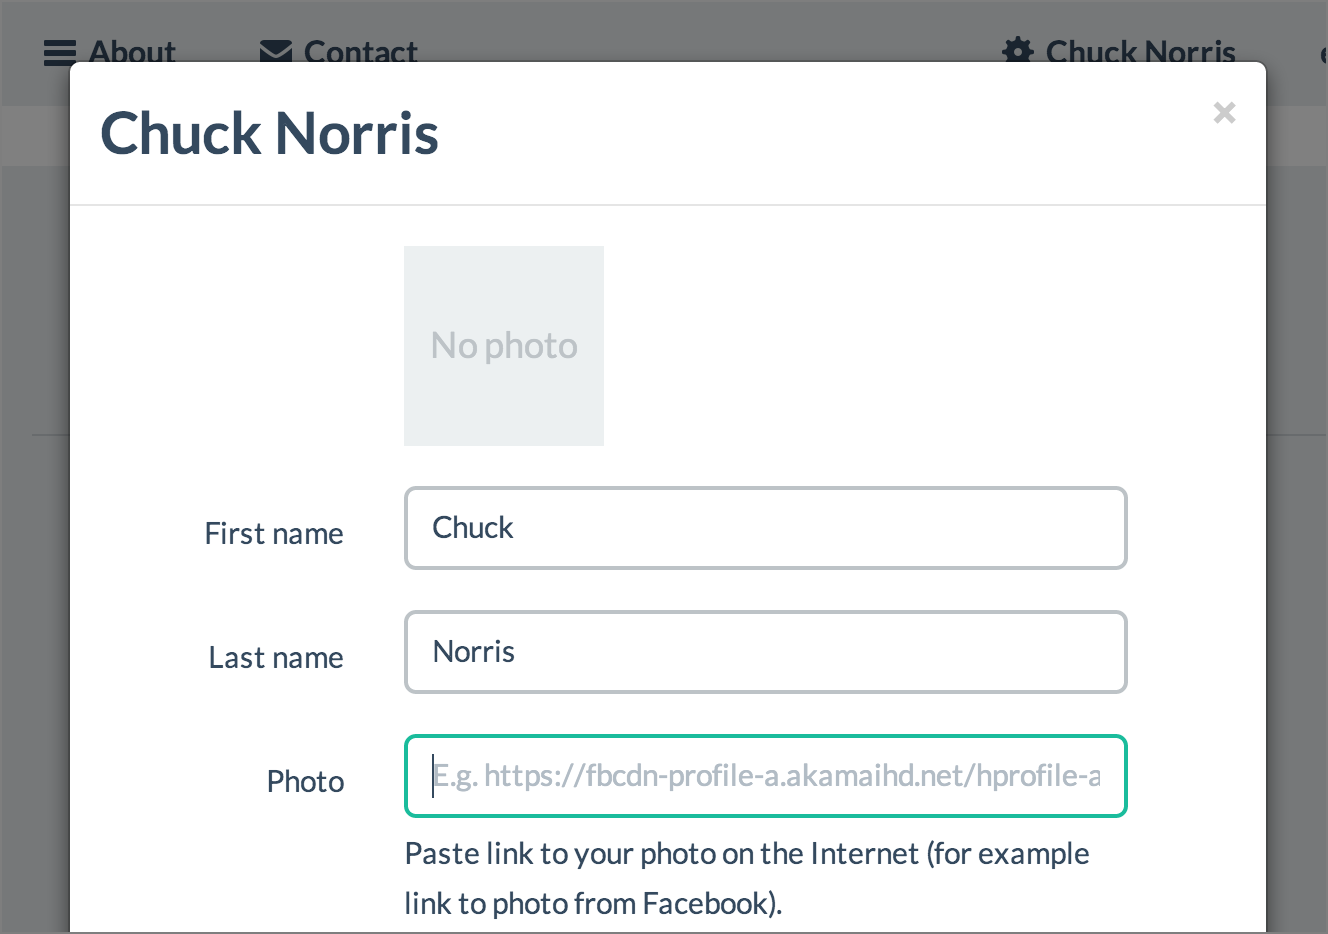Click the Paste link help text
1328x934 pixels.
(x=746, y=855)
